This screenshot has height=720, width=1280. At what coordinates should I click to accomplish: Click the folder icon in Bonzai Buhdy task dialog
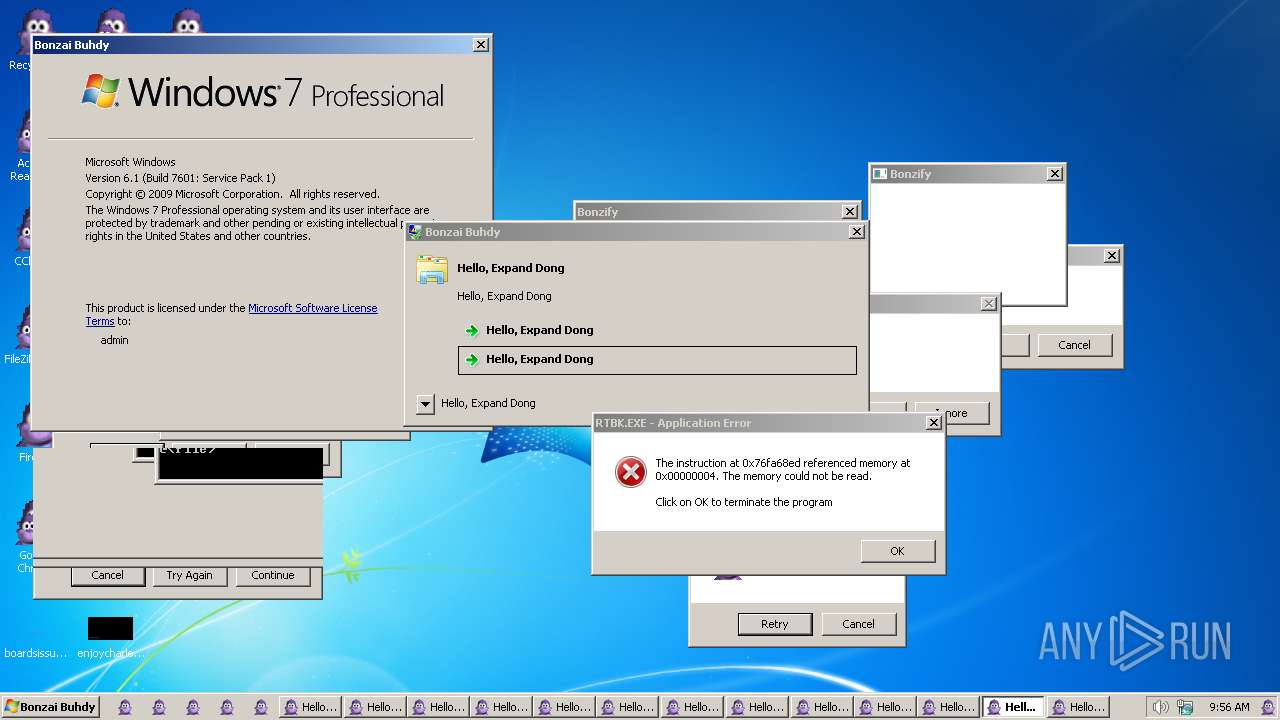[432, 271]
